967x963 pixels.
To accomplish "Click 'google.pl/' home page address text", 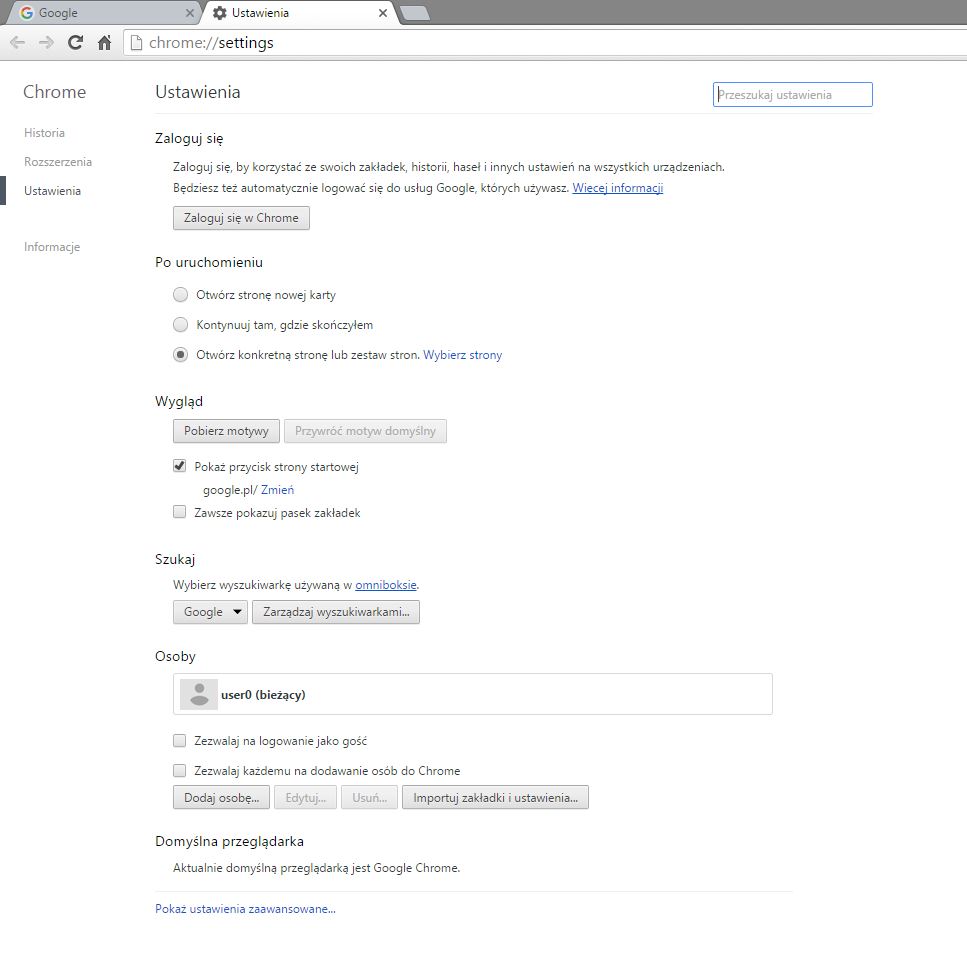I will (230, 490).
